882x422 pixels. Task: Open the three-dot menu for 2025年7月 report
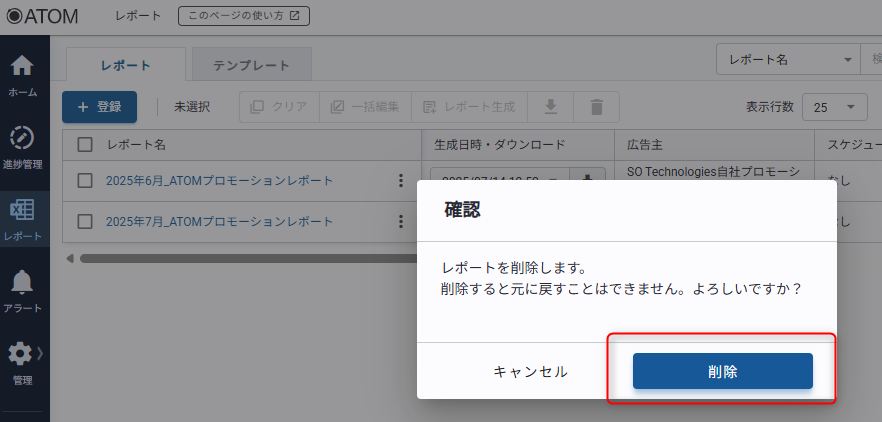pyautogui.click(x=401, y=221)
